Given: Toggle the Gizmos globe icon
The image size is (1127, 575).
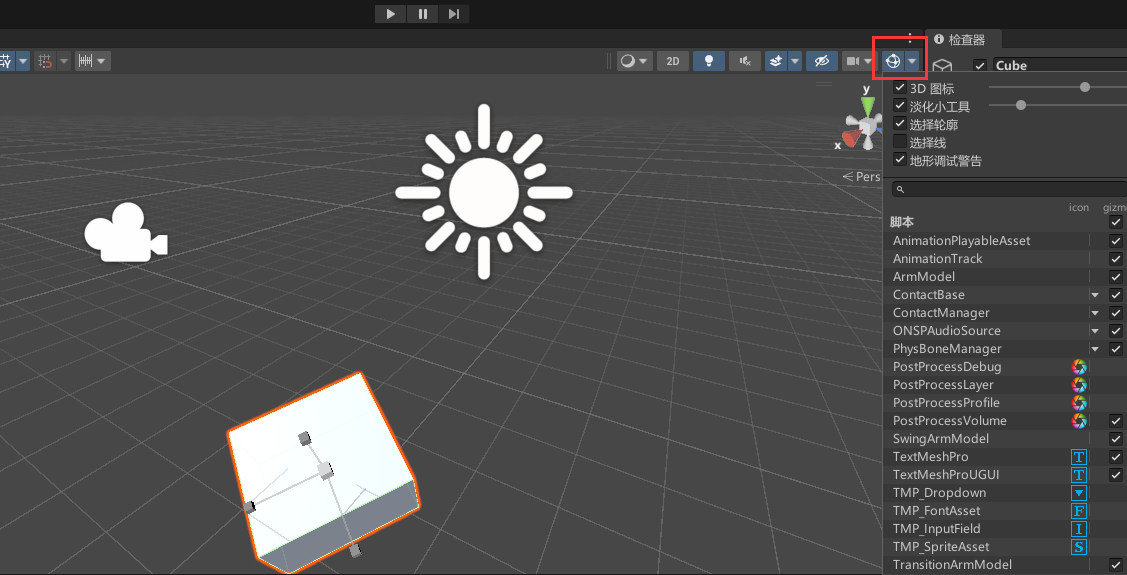Looking at the screenshot, I should pos(893,61).
